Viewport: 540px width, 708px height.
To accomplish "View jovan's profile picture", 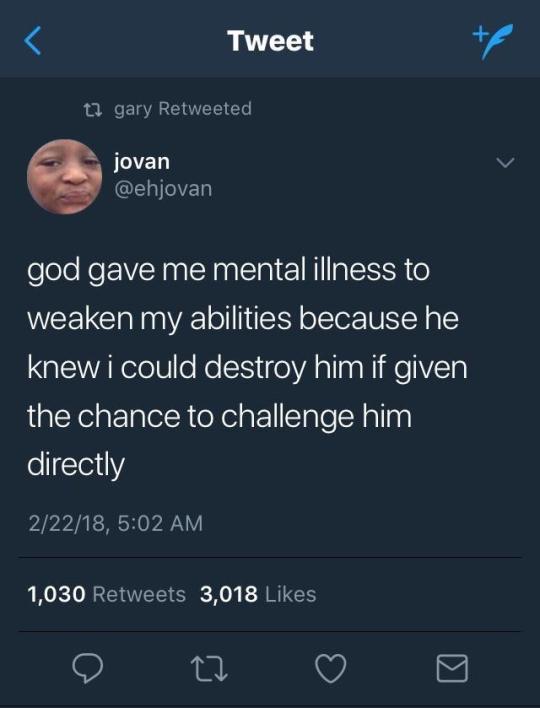I will (x=65, y=177).
